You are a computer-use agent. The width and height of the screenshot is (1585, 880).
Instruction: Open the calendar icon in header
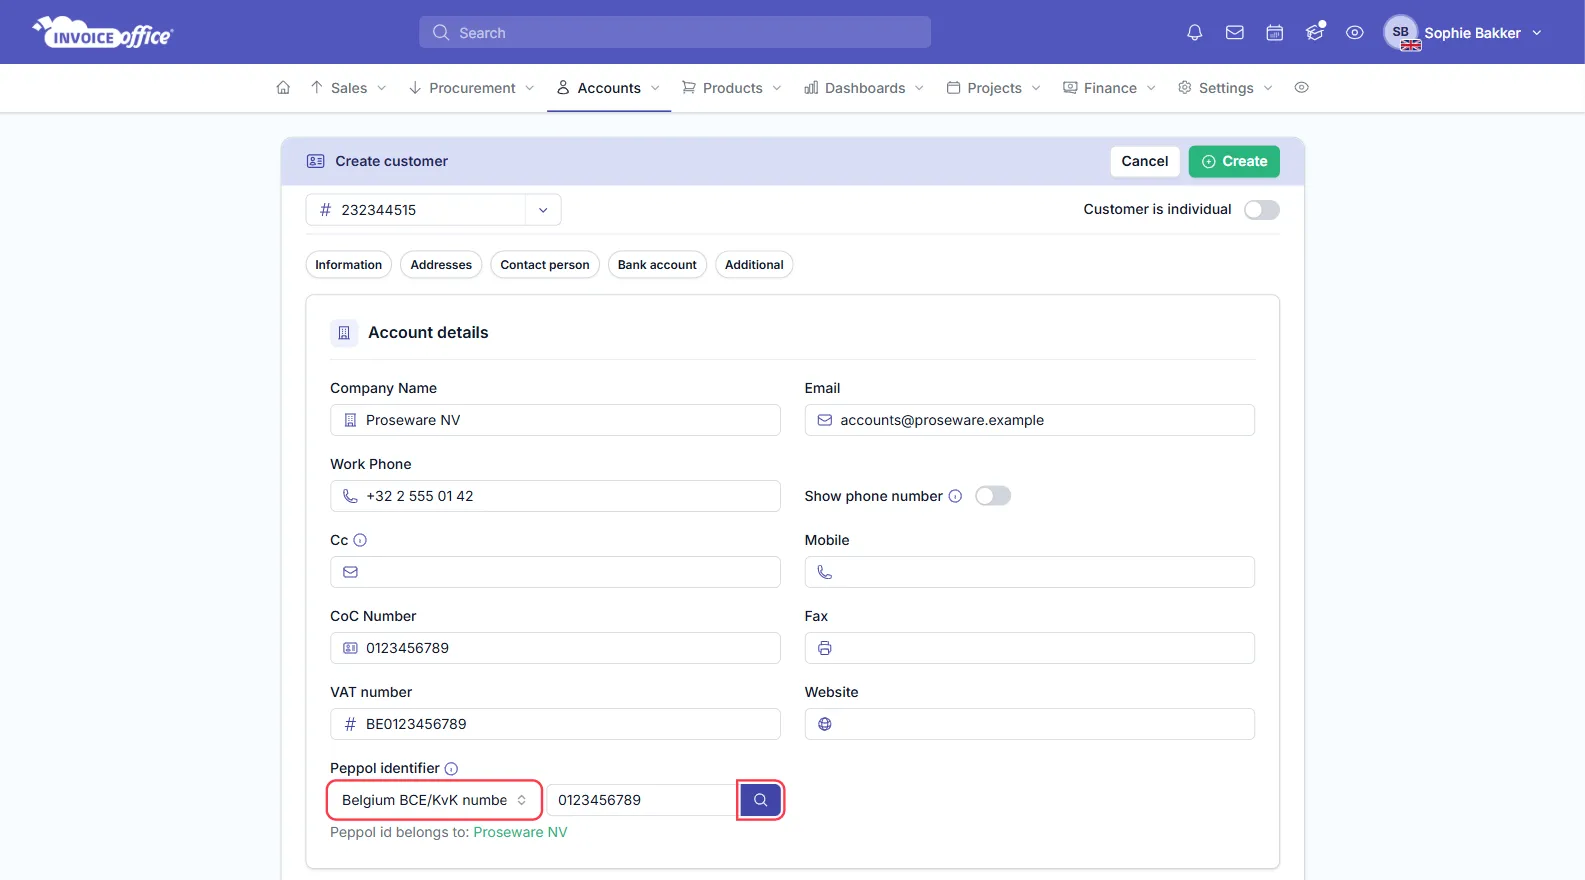[1275, 33]
